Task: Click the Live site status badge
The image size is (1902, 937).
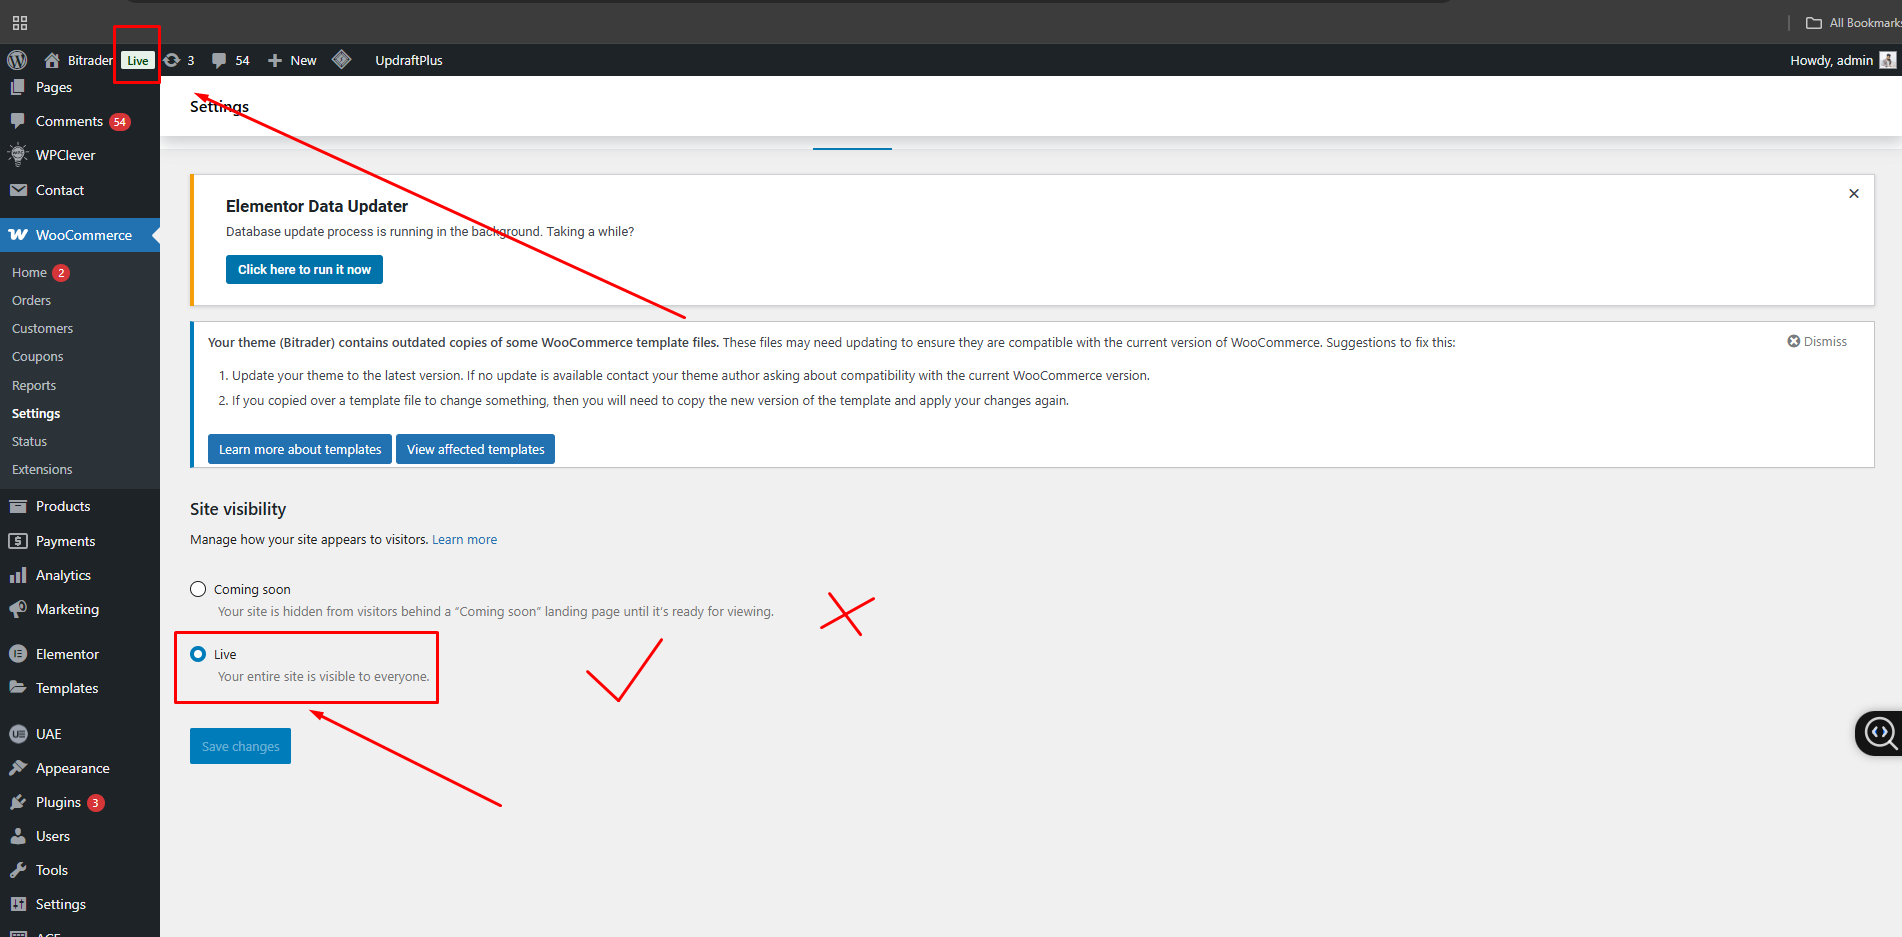Action: pyautogui.click(x=138, y=60)
